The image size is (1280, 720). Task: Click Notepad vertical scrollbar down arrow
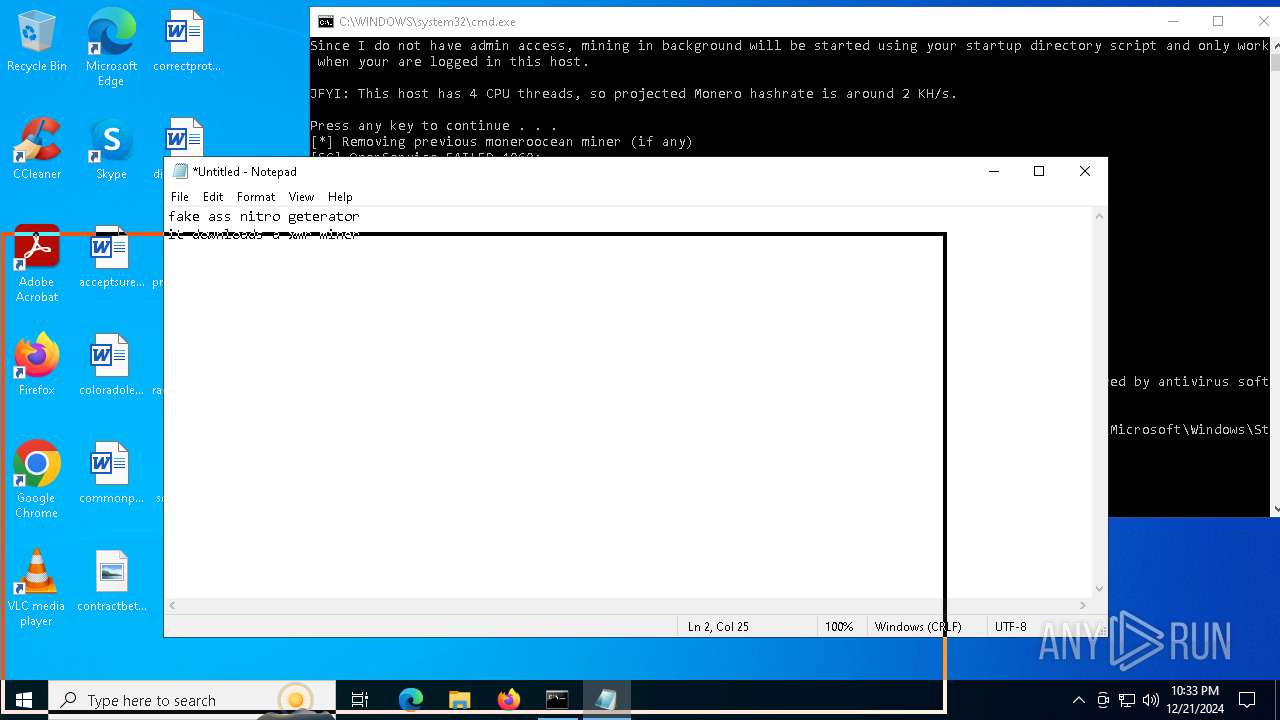click(x=1099, y=589)
